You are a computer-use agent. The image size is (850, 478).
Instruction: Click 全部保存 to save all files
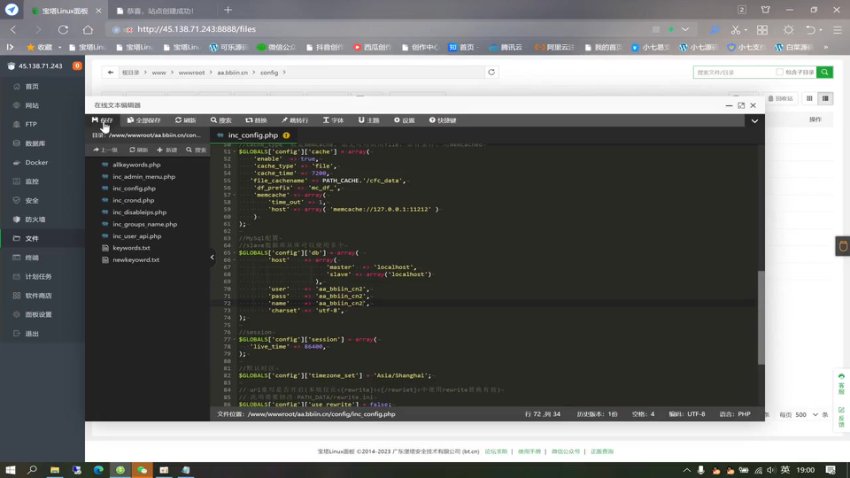click(x=145, y=120)
